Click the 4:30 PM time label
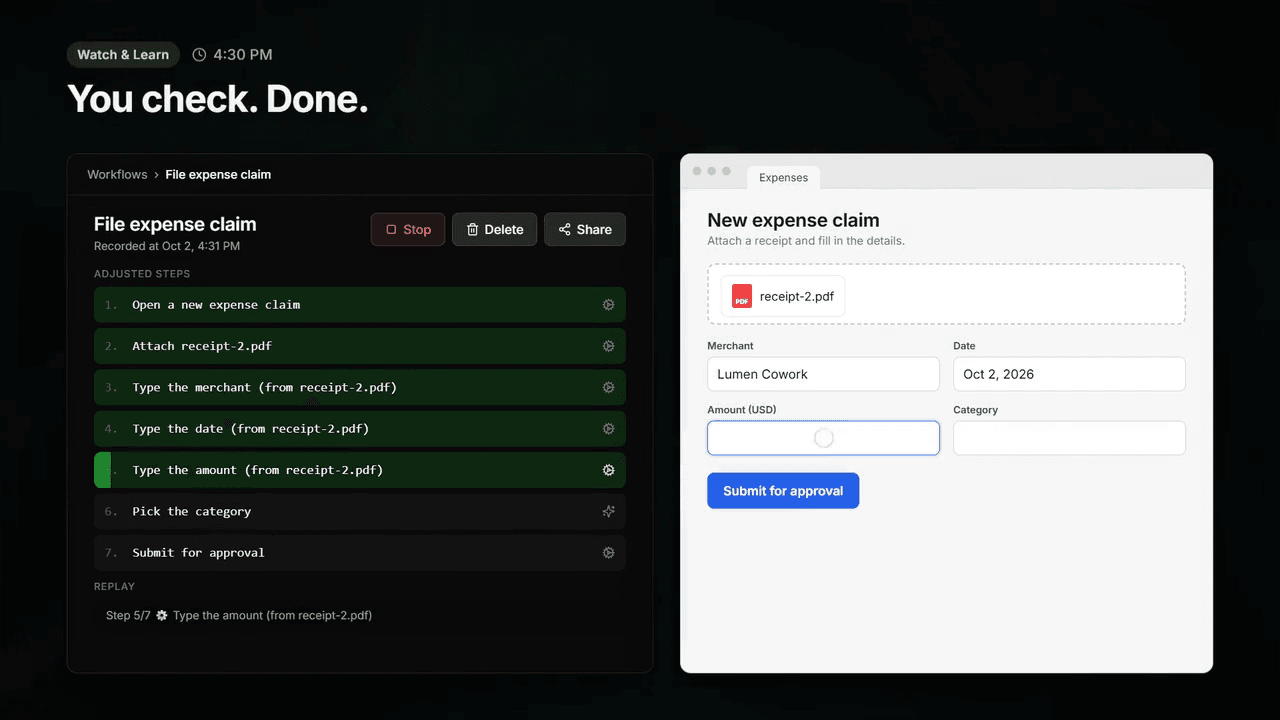The width and height of the screenshot is (1280, 720). pyautogui.click(x=243, y=55)
